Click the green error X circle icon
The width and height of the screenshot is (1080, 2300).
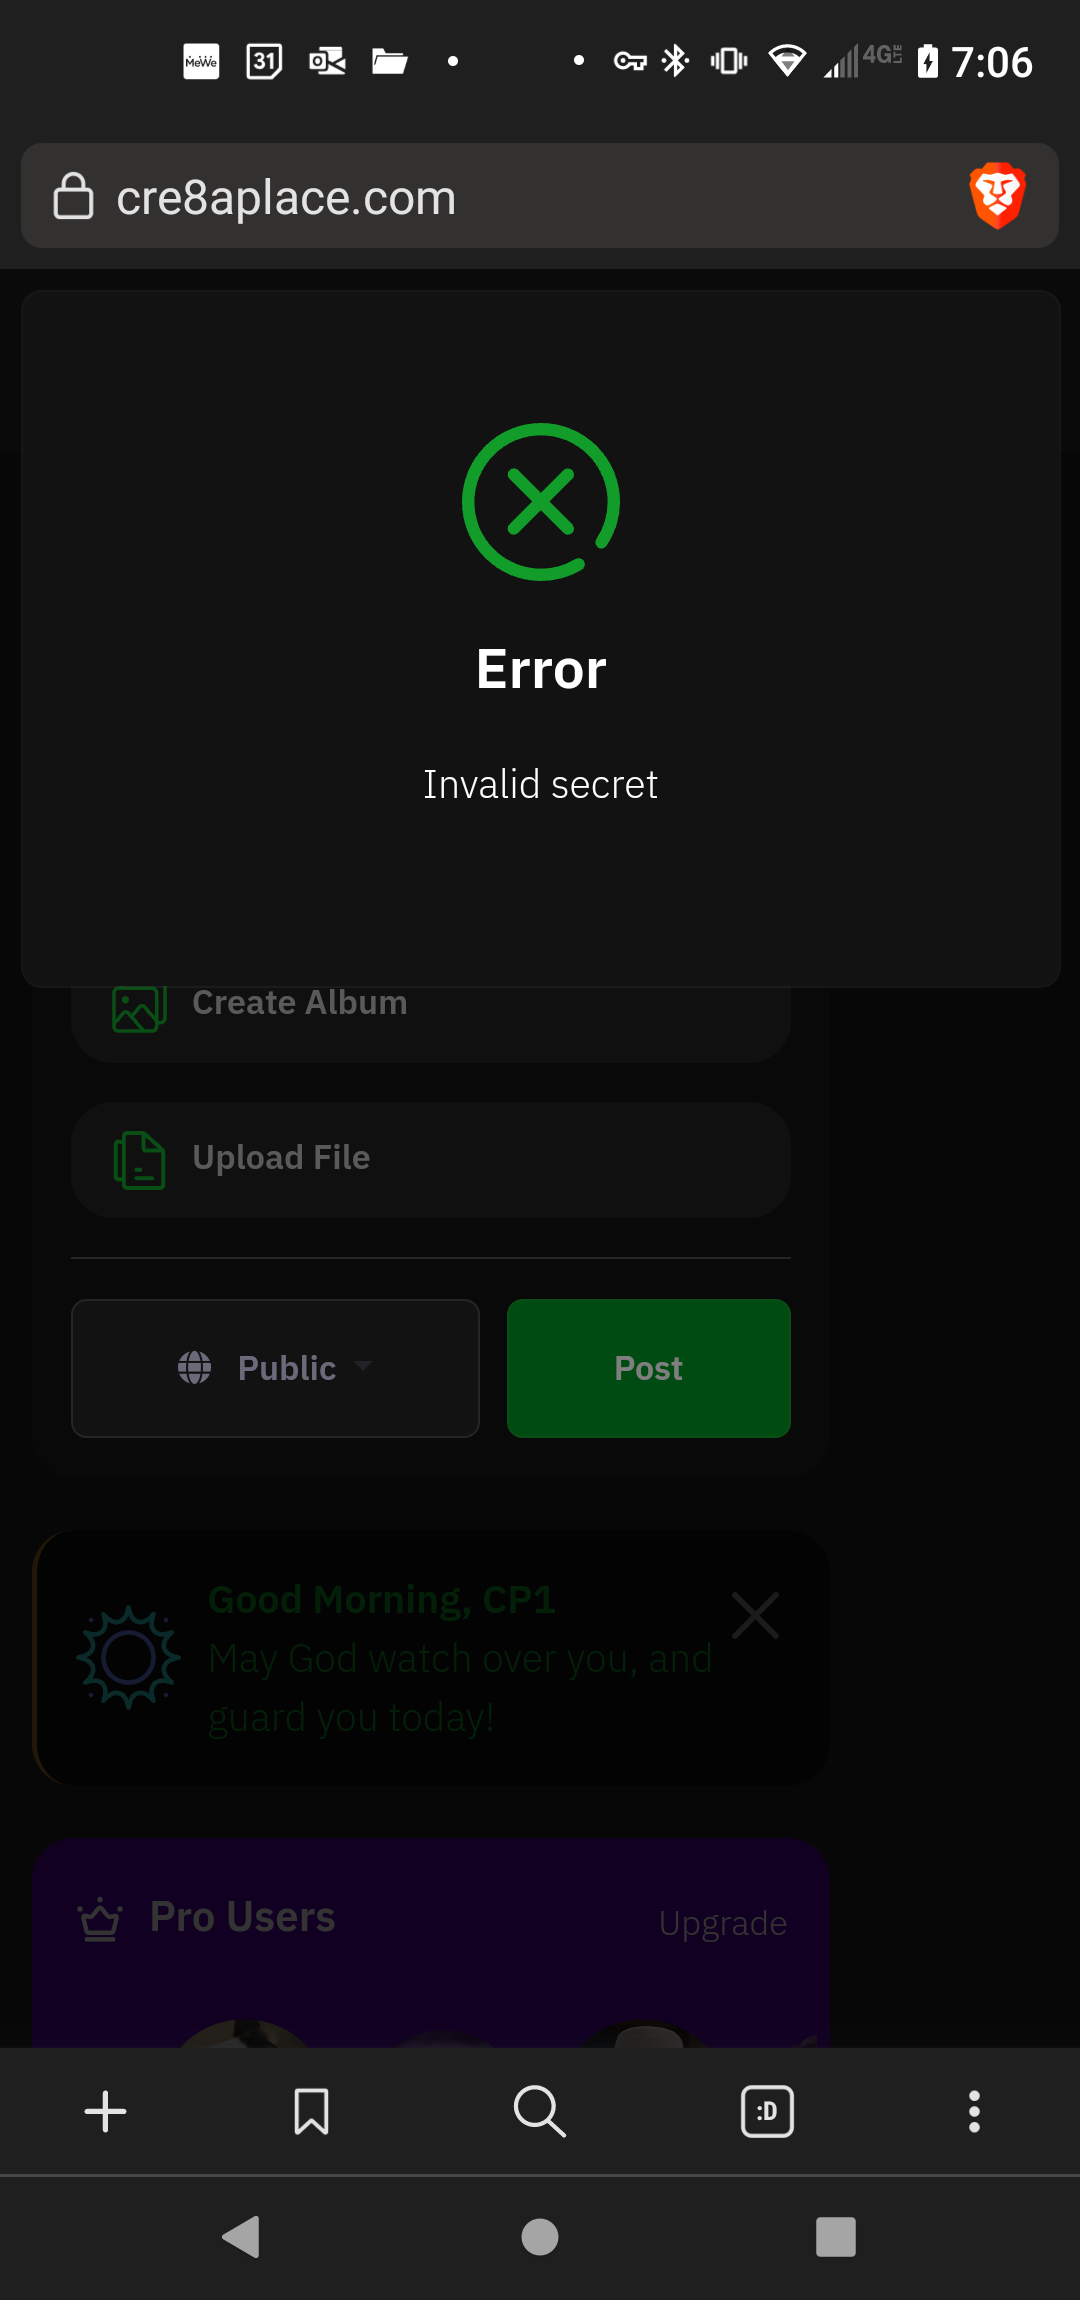(541, 502)
